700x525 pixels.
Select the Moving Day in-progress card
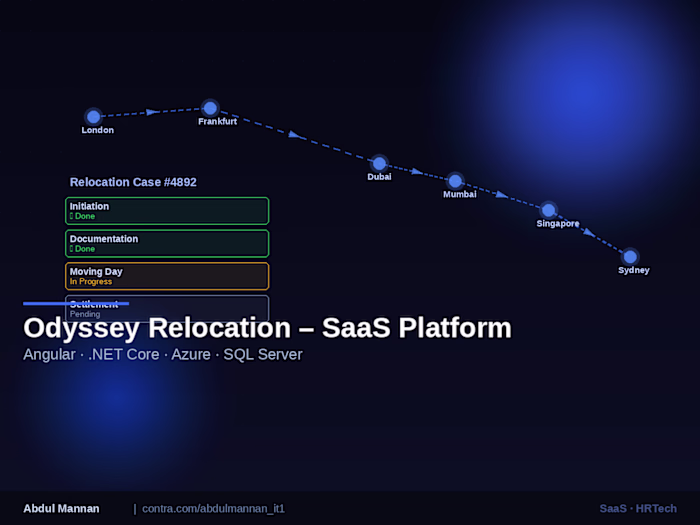[x=167, y=276]
